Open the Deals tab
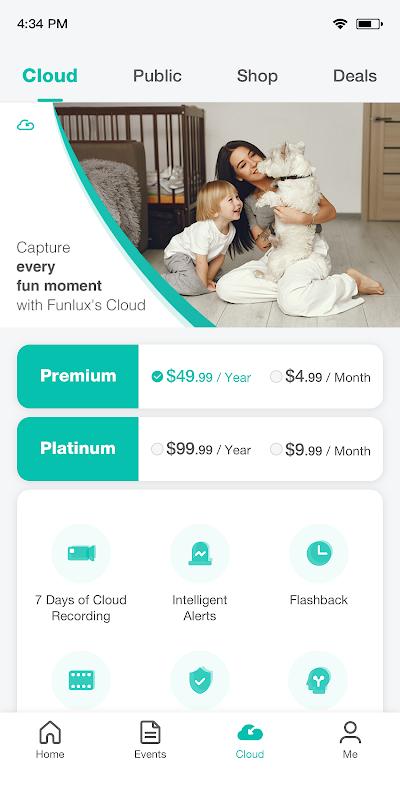400x800 pixels. point(355,76)
